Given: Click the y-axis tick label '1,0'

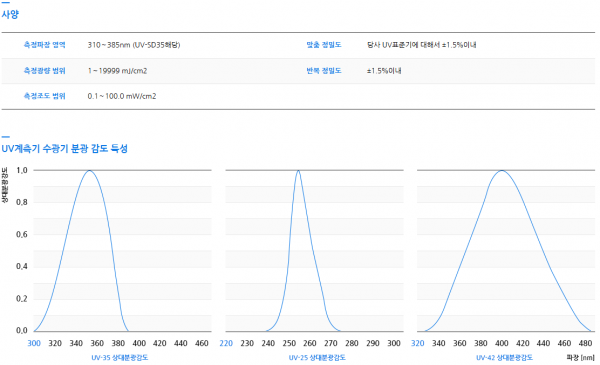Looking at the screenshot, I should point(22,170).
